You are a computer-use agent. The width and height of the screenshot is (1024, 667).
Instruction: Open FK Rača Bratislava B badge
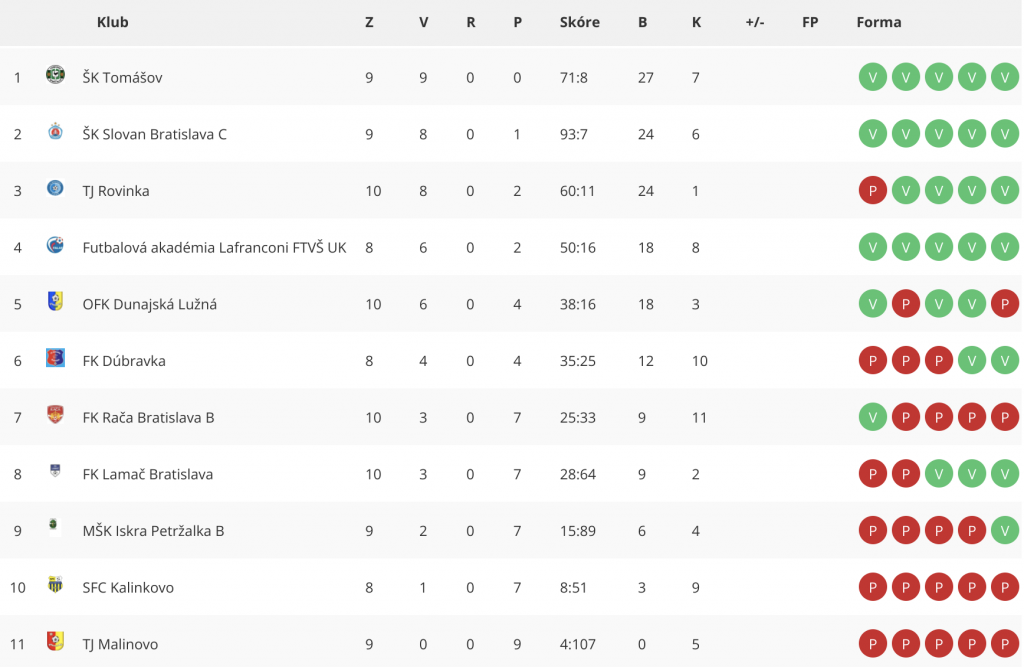coord(56,414)
